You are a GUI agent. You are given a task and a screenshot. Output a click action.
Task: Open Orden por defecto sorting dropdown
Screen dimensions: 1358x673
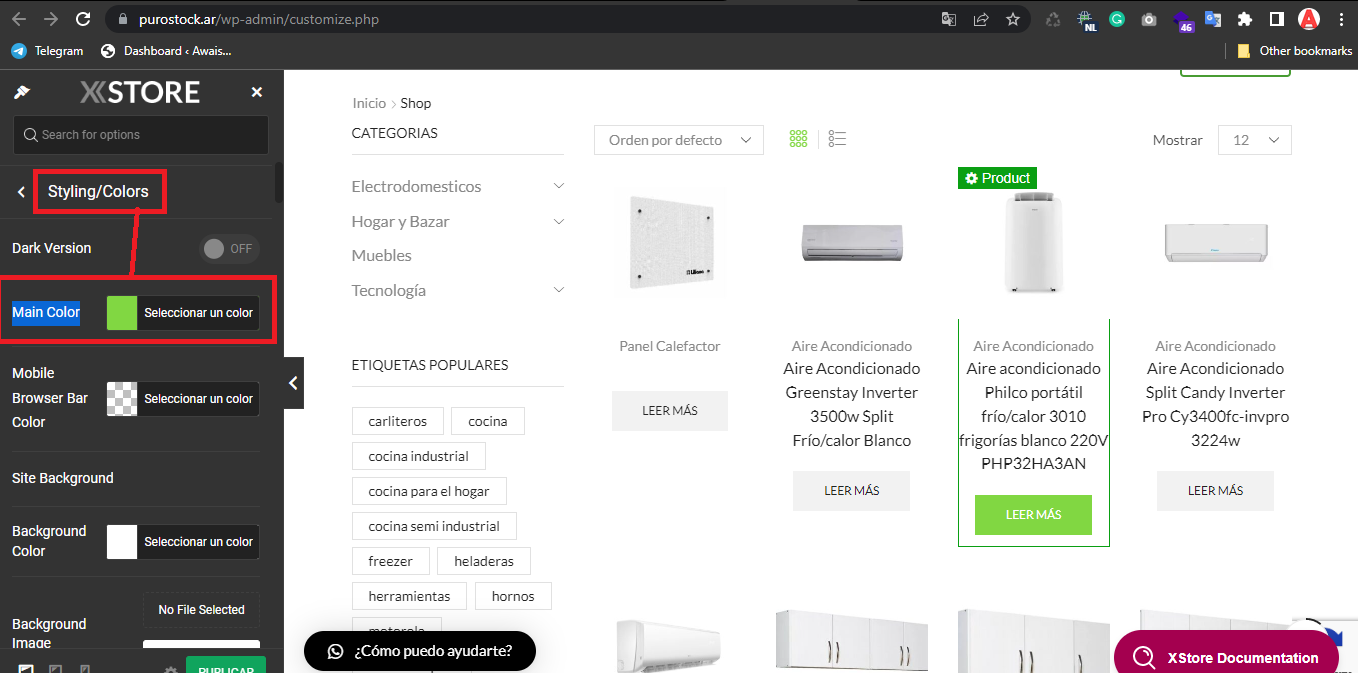679,140
